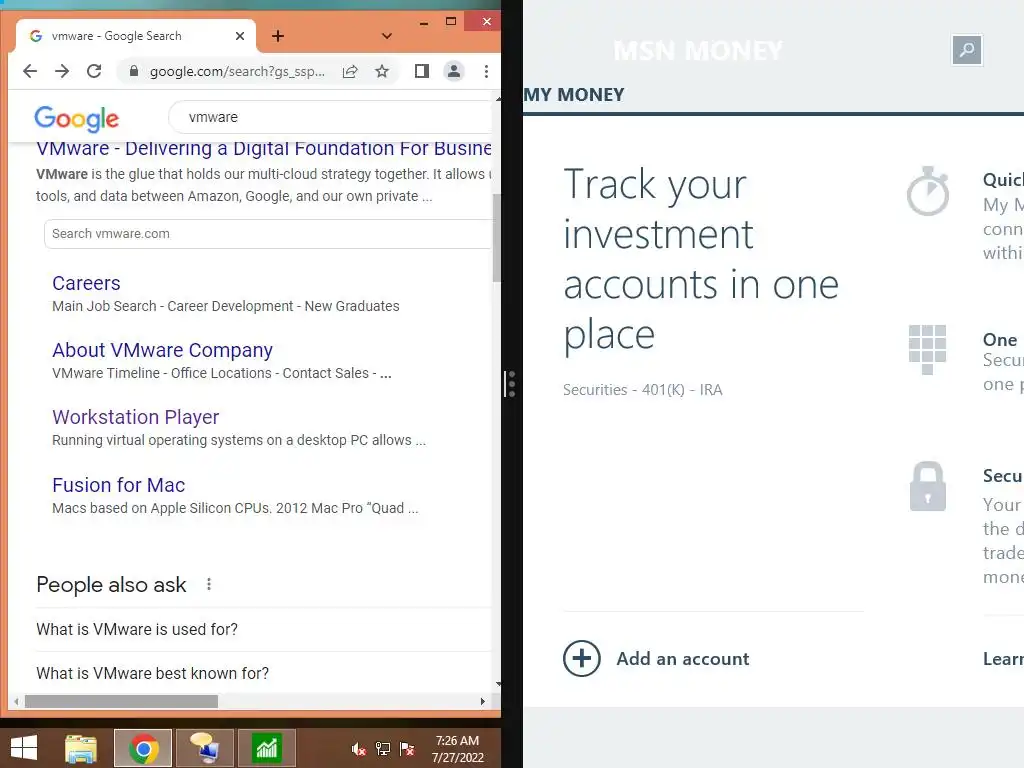Click the Chrome taskbar icon
1024x768 pixels.
tap(143, 748)
